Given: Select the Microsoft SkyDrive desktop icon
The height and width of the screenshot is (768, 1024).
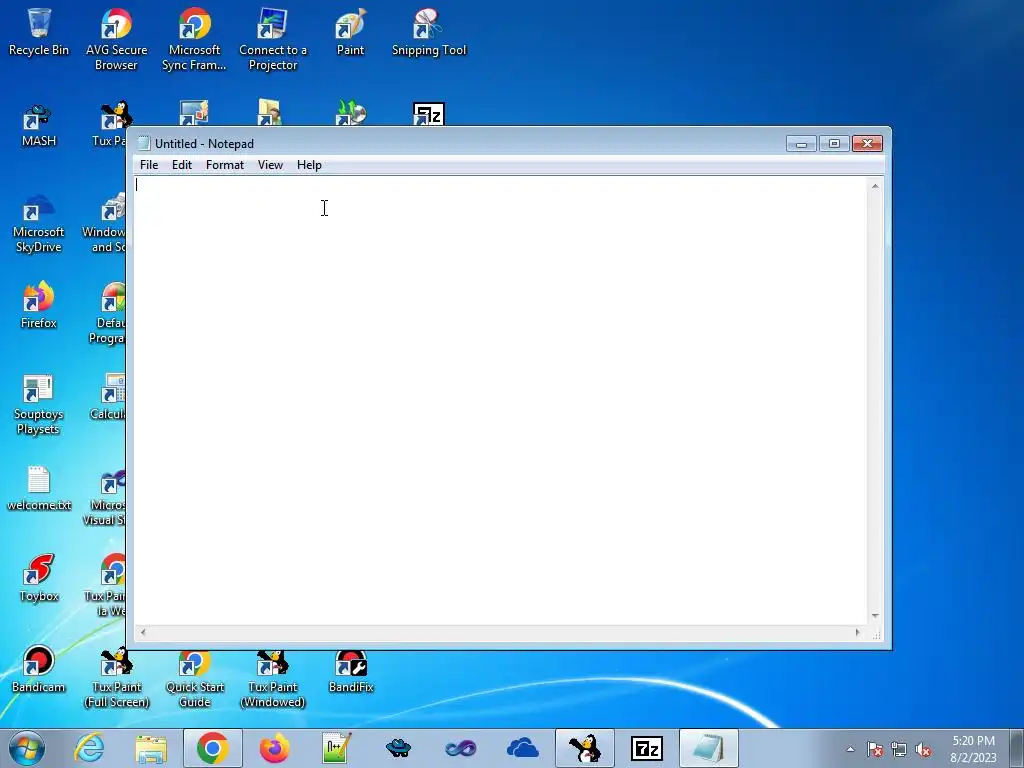Looking at the screenshot, I should click(x=39, y=222).
